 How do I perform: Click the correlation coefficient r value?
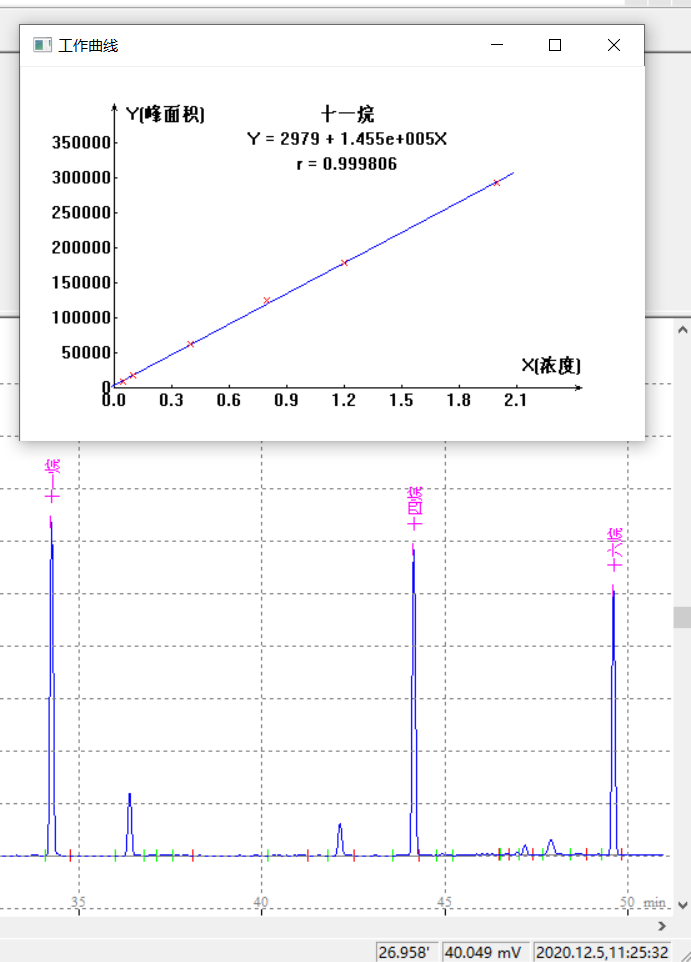[346, 164]
